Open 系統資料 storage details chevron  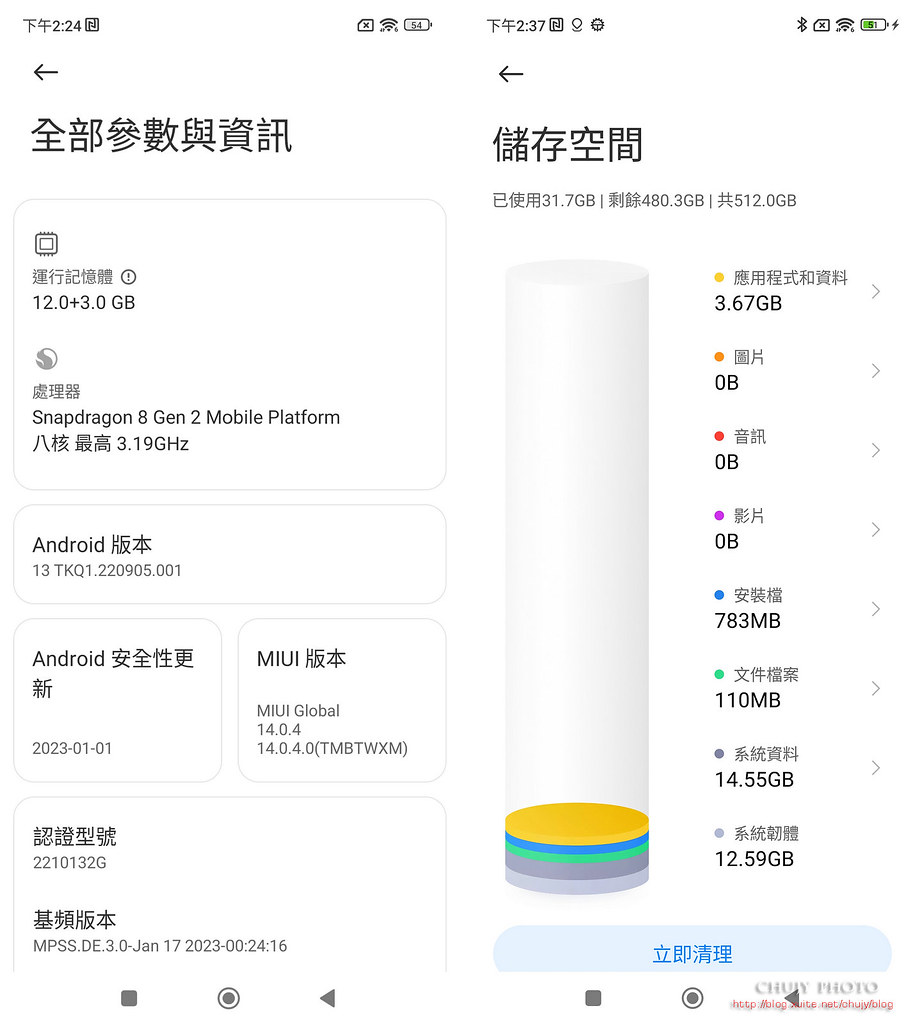click(876, 767)
